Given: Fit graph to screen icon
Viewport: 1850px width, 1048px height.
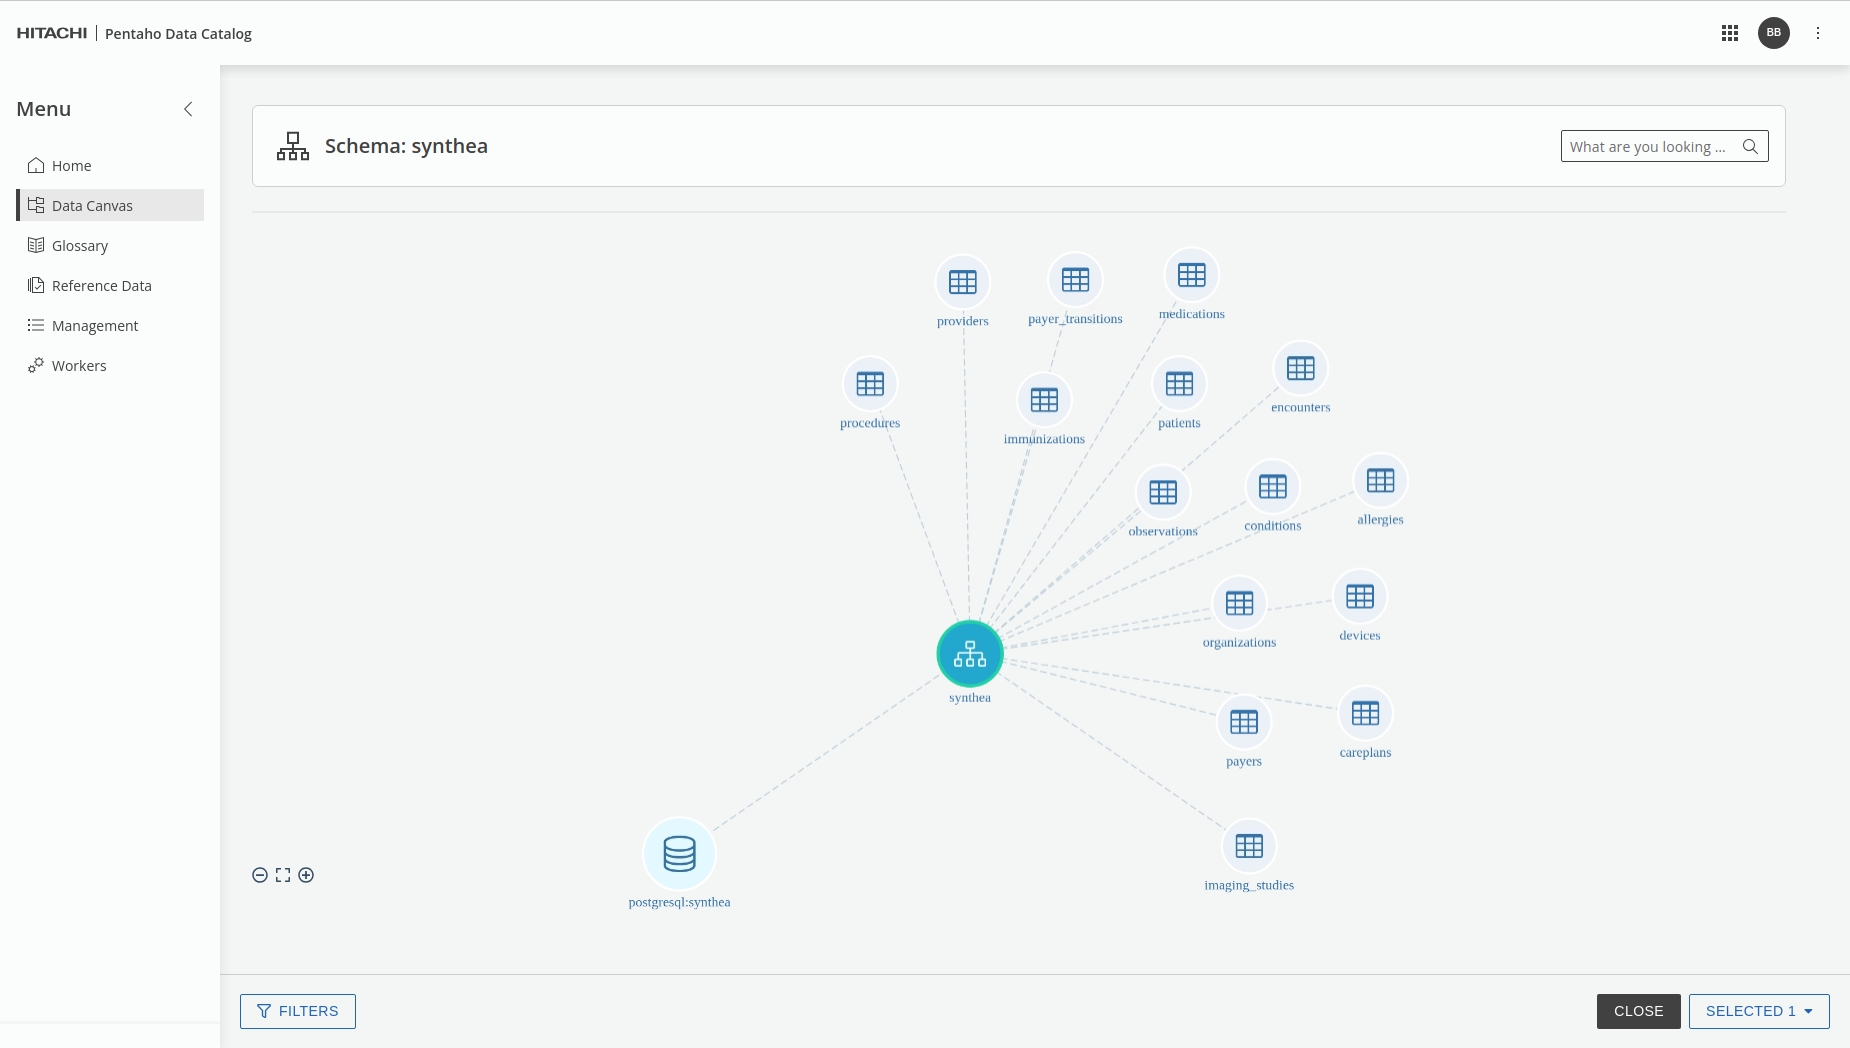Looking at the screenshot, I should click(x=283, y=875).
